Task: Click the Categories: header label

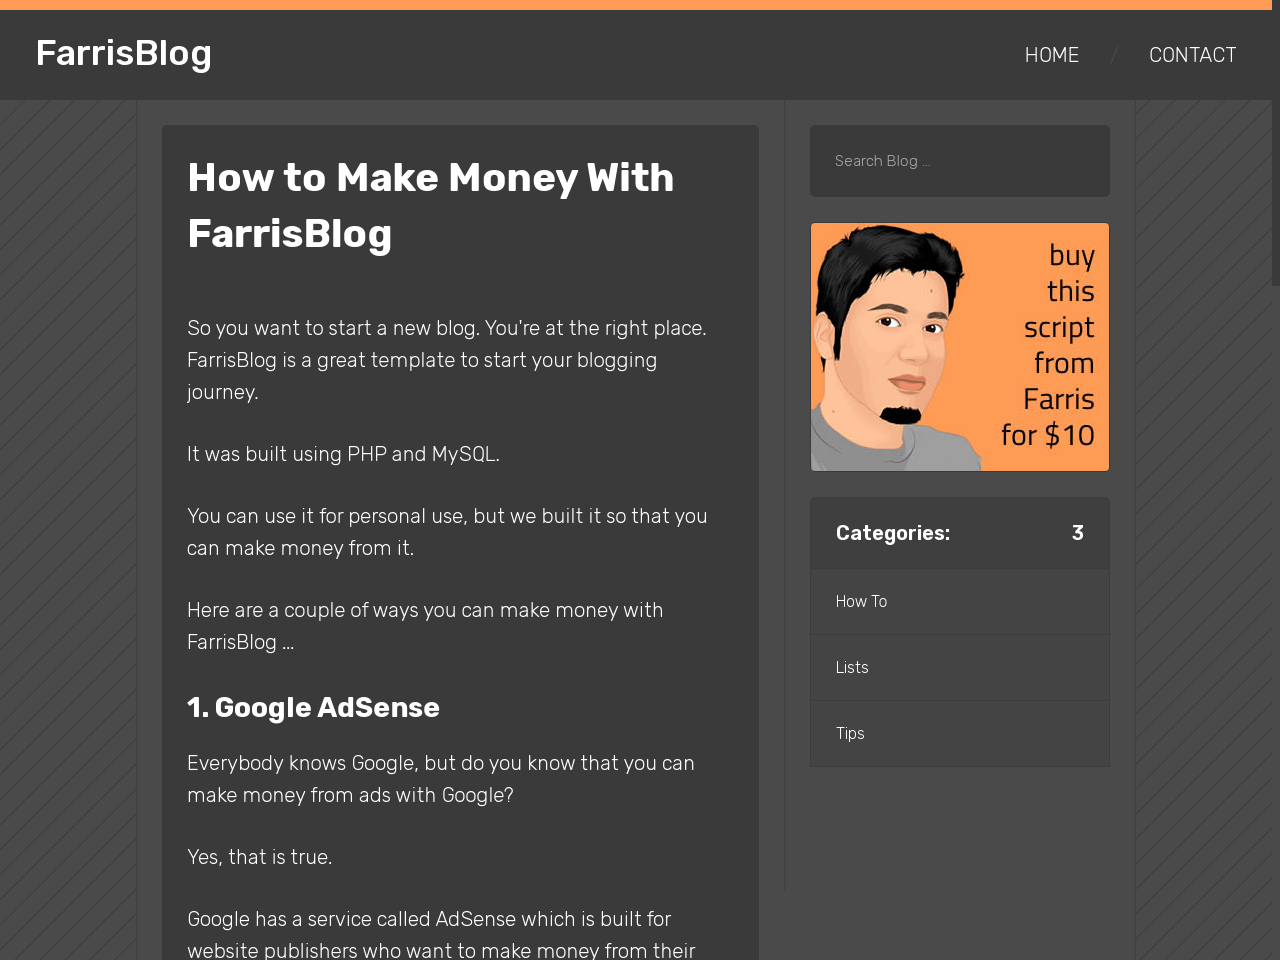Action: tap(893, 533)
